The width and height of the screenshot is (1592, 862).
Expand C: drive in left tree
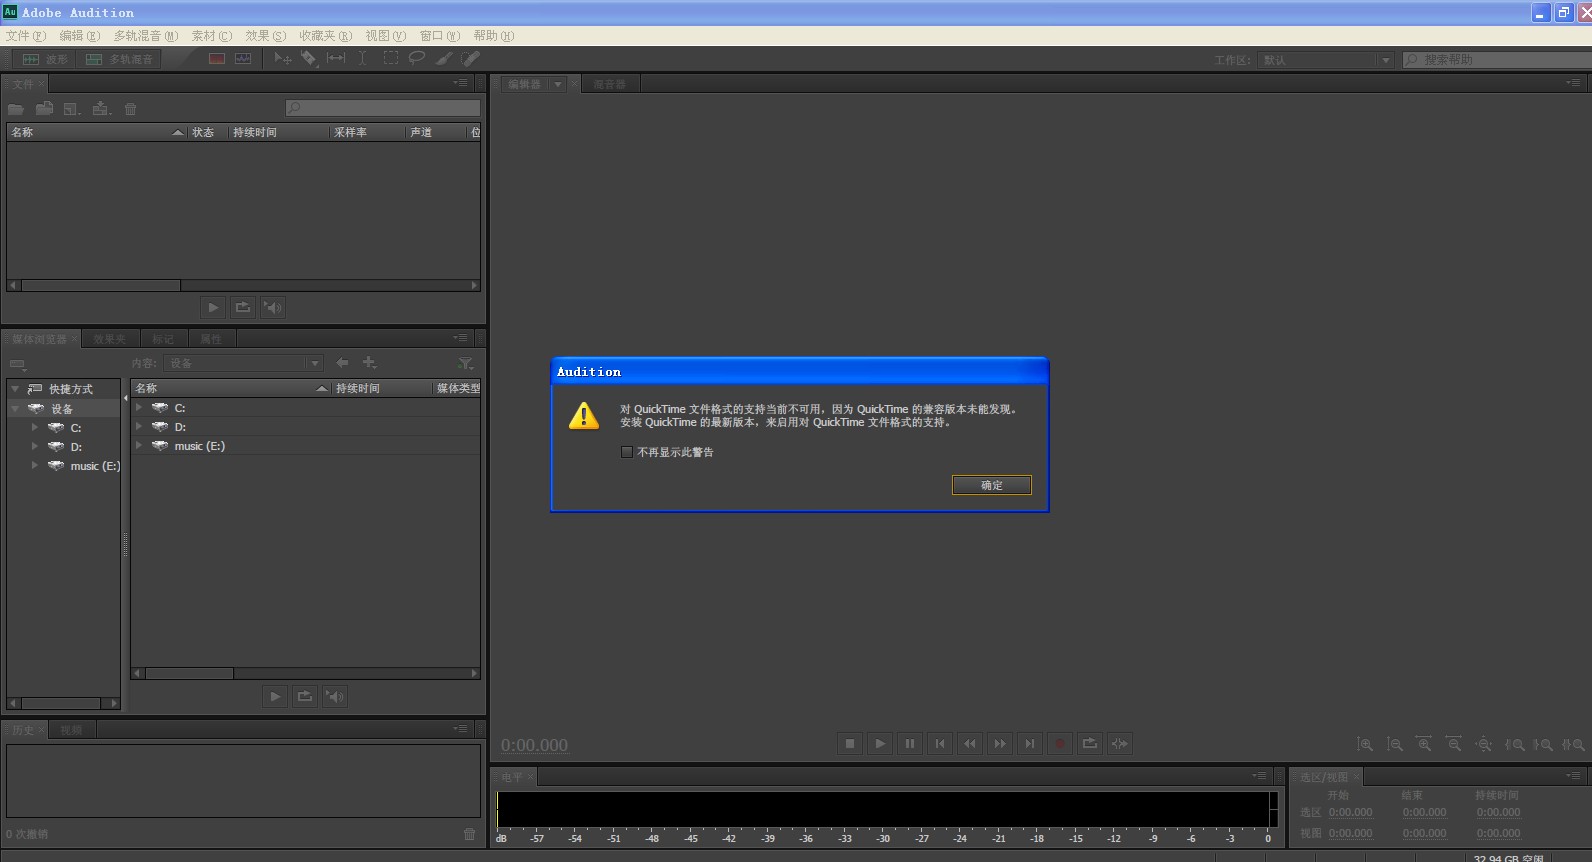35,427
